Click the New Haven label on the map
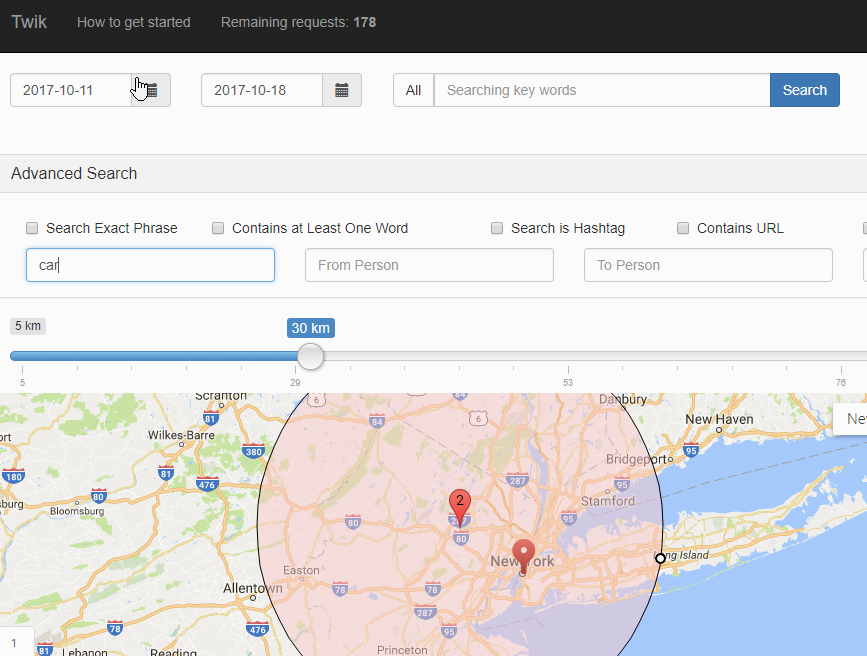The image size is (867, 656). [719, 419]
